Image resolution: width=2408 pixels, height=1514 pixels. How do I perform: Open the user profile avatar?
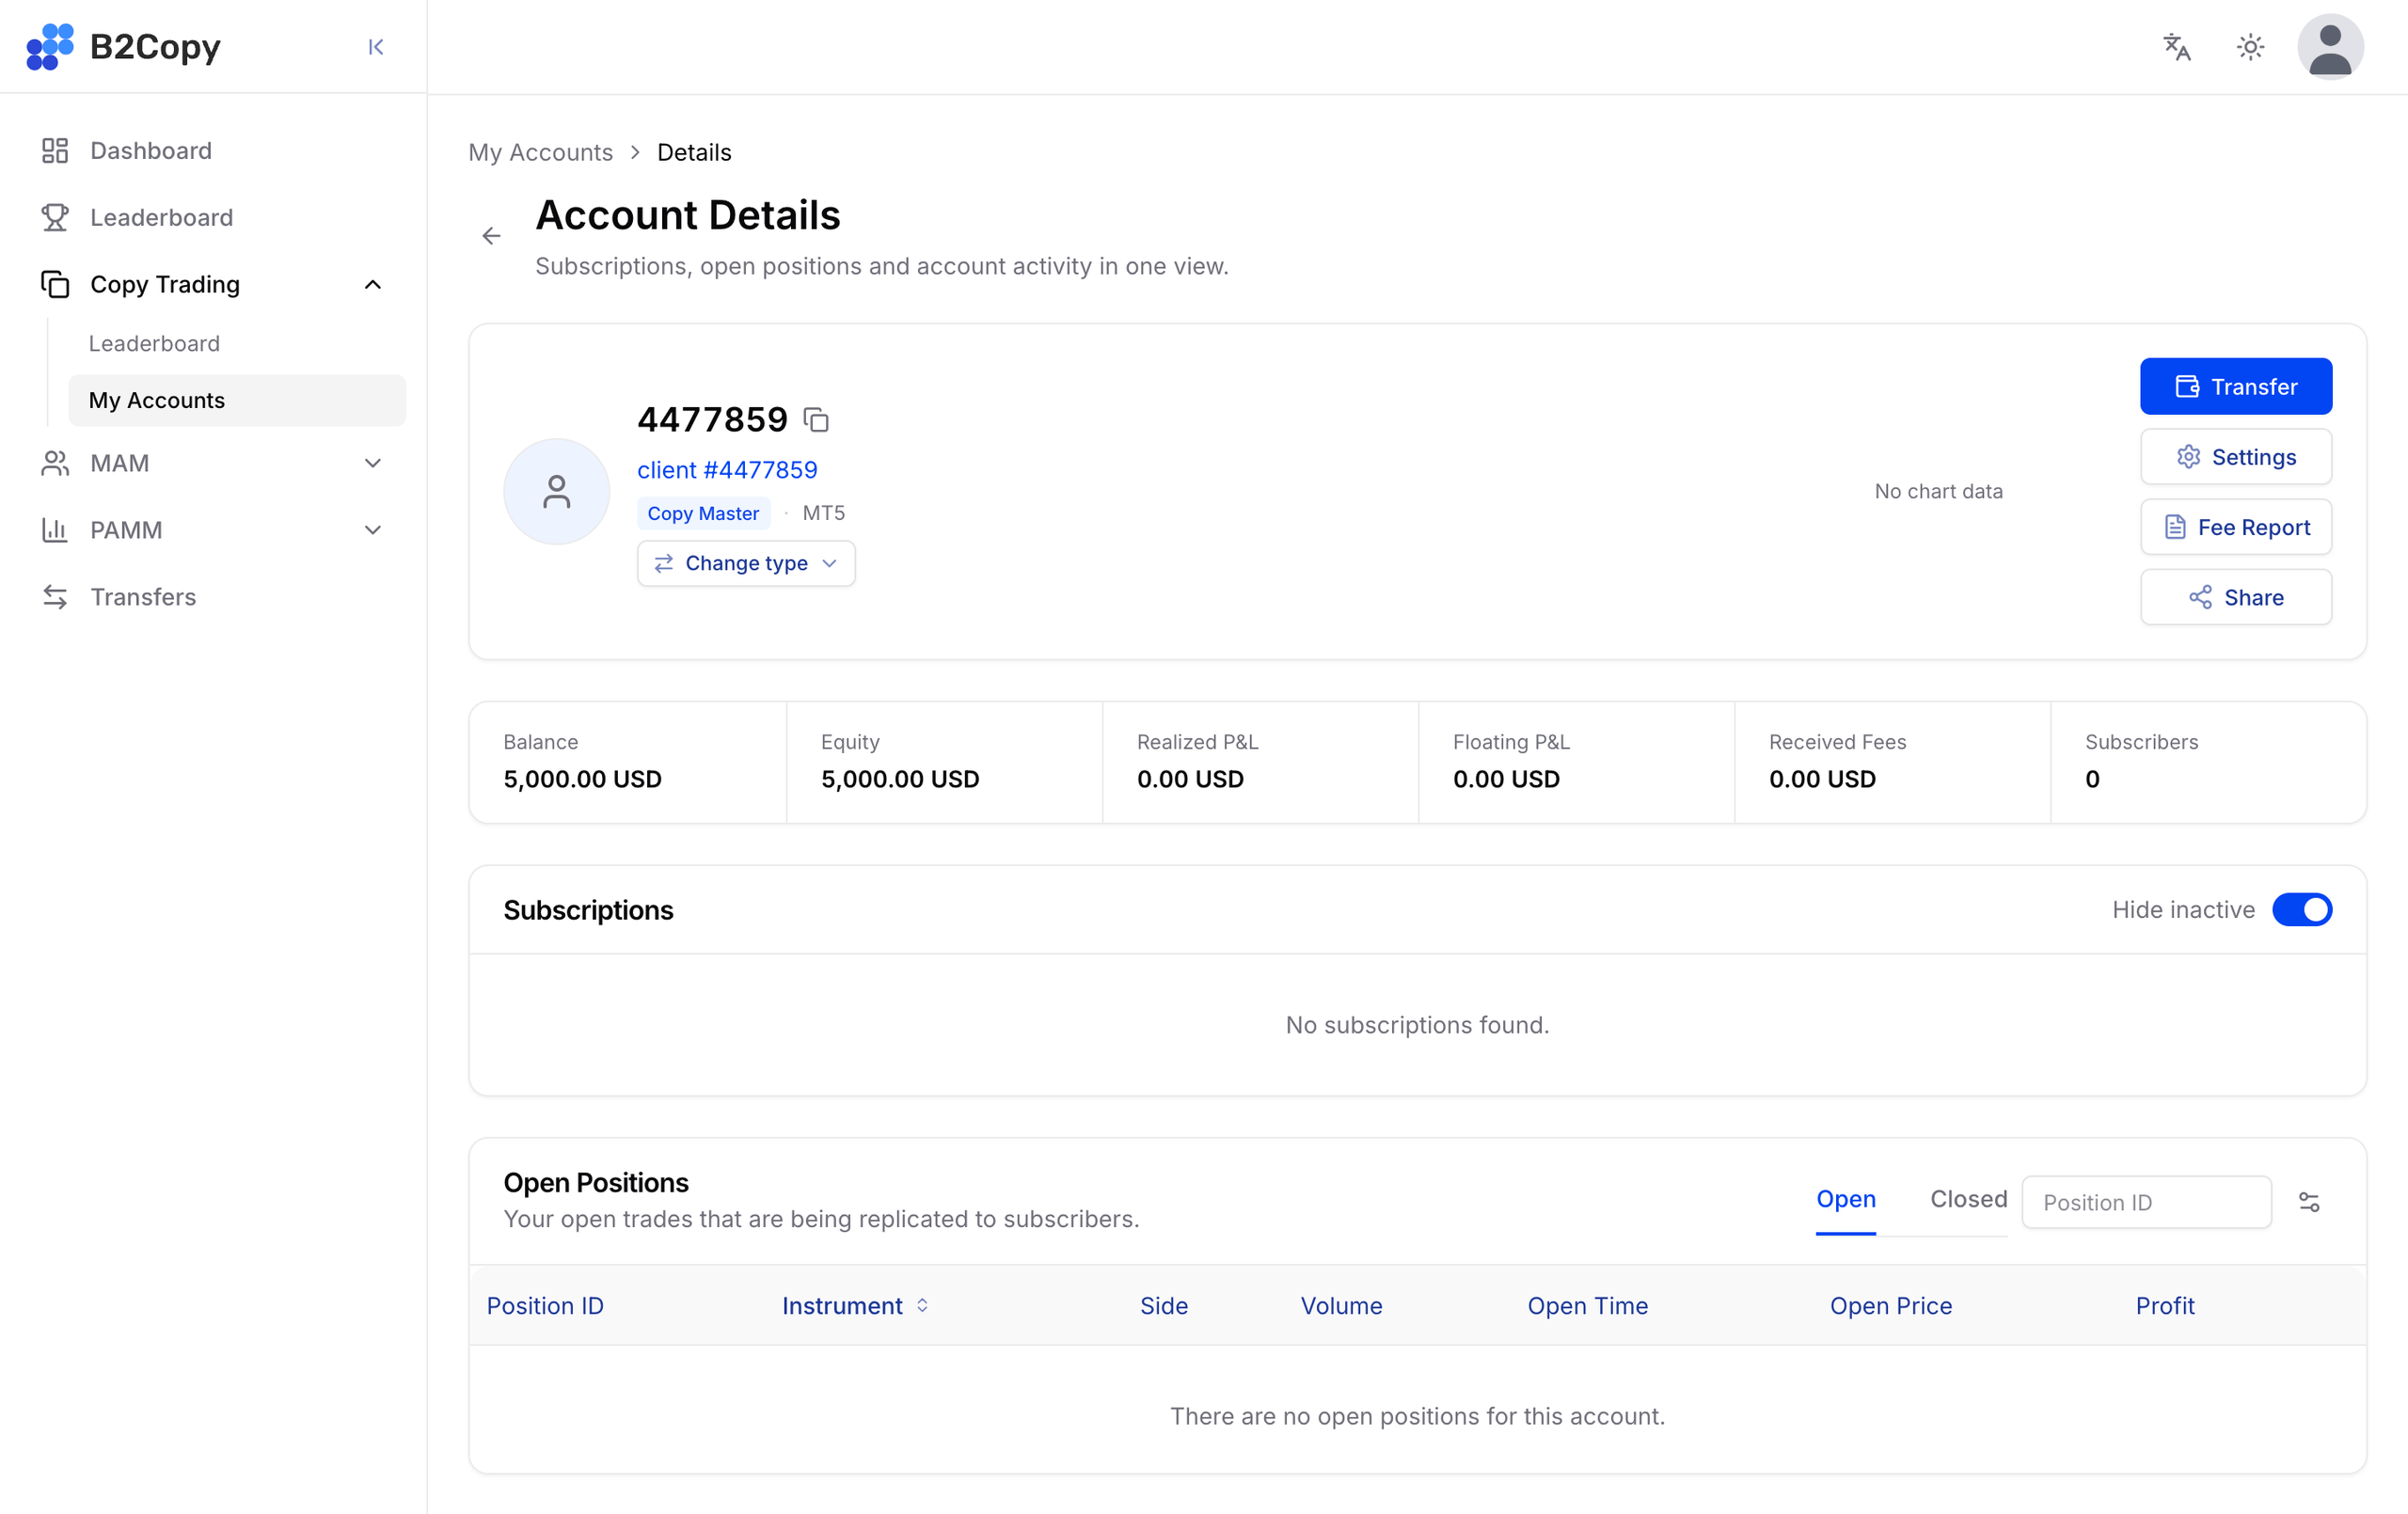coord(2330,47)
